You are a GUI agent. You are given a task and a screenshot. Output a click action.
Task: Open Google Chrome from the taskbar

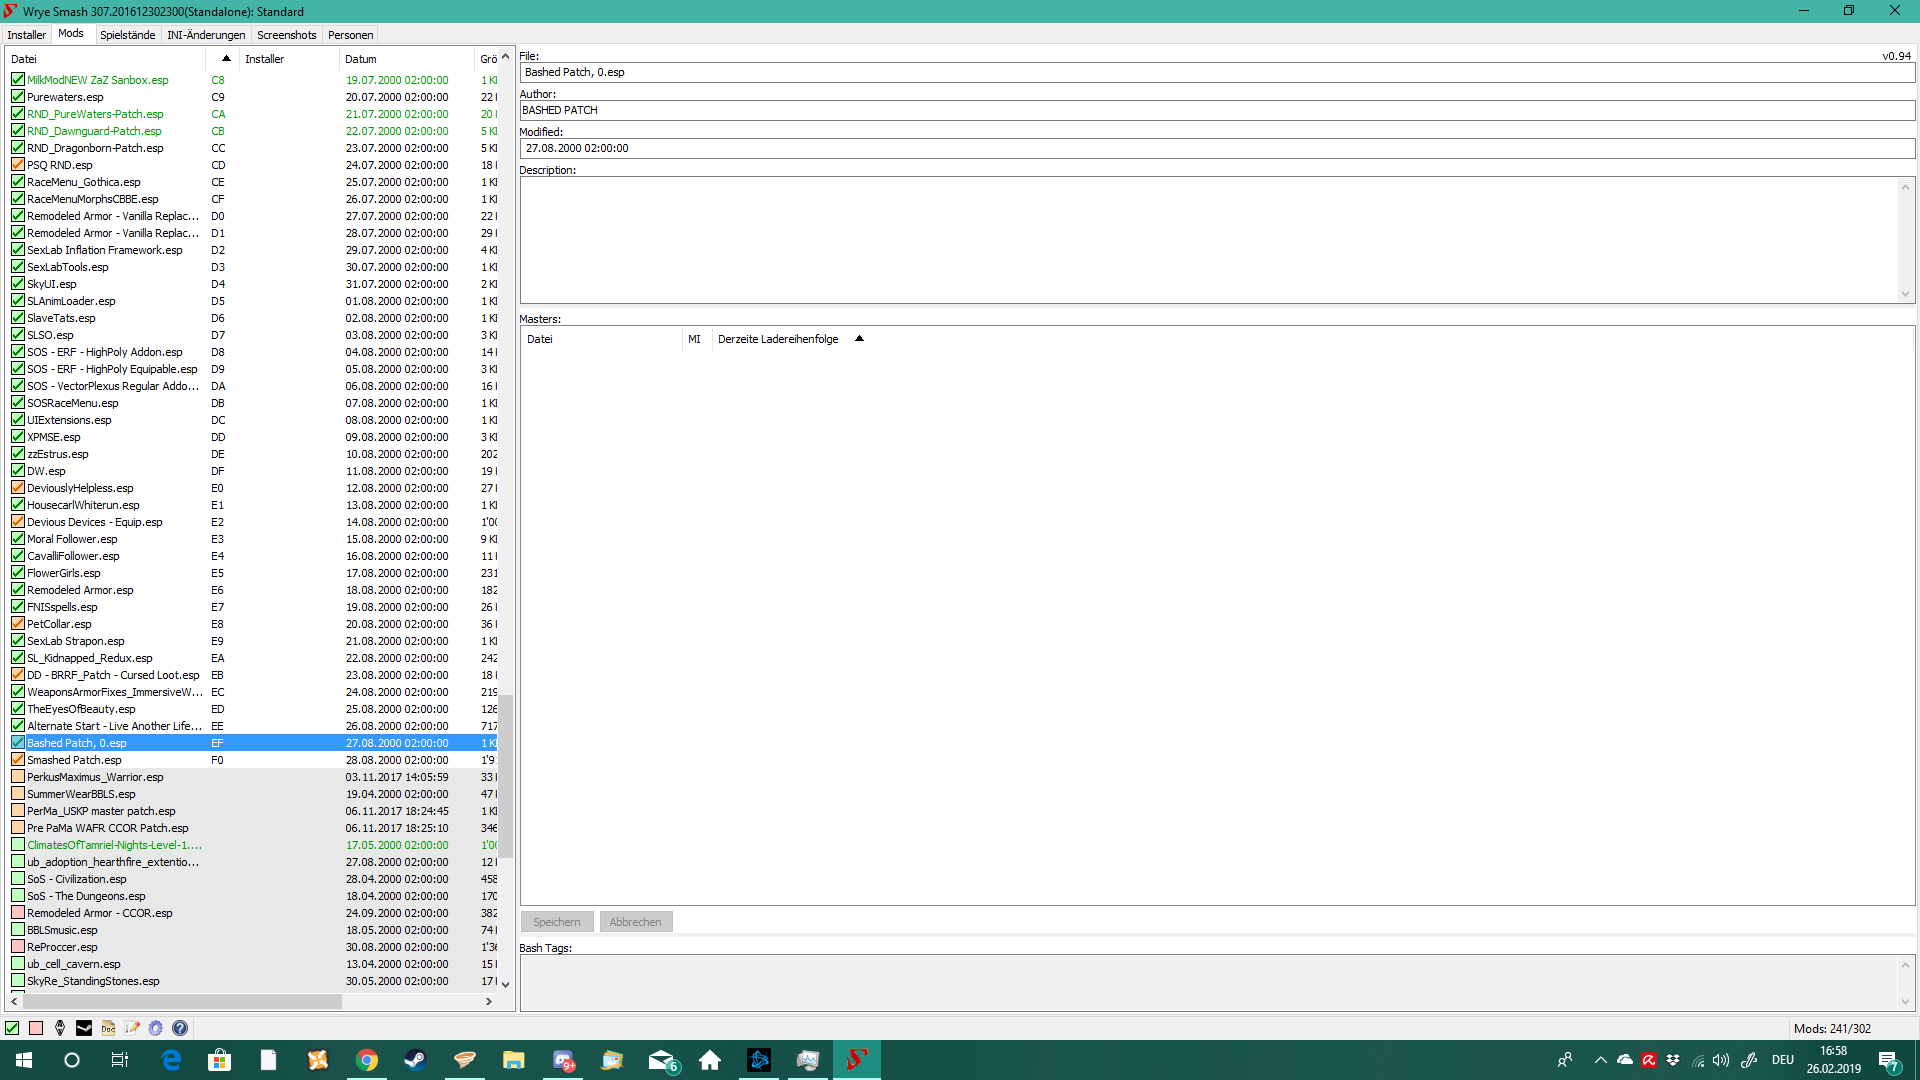[367, 1060]
